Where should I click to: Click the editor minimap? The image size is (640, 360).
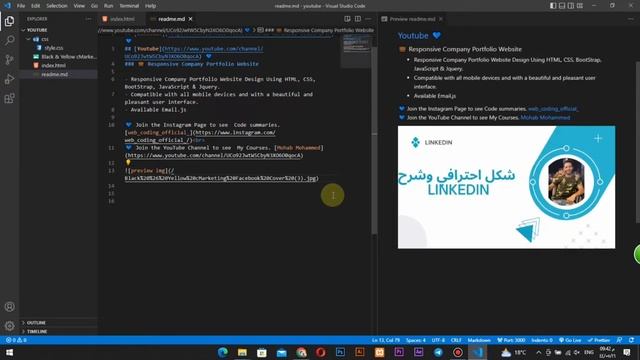356,51
